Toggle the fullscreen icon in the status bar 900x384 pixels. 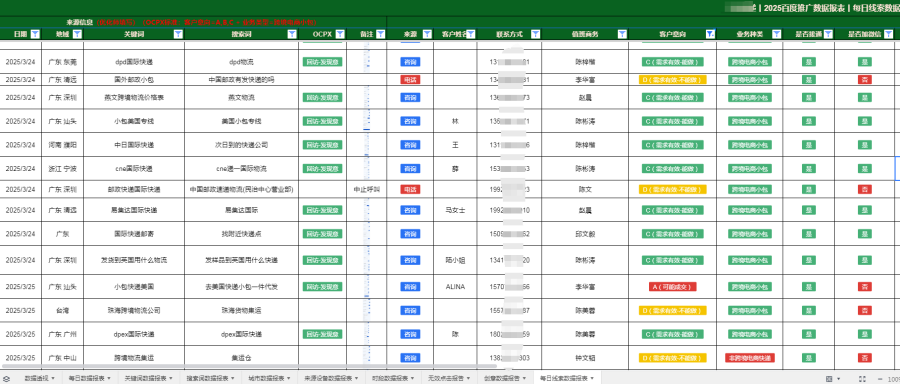[862, 379]
